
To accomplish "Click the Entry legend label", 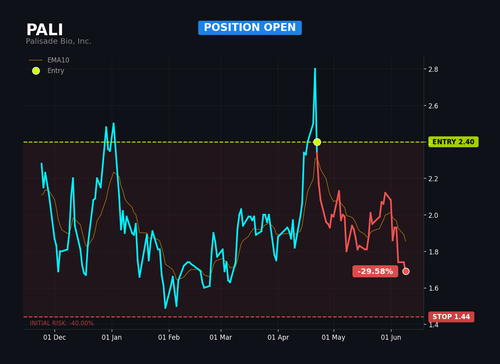I will [56, 71].
